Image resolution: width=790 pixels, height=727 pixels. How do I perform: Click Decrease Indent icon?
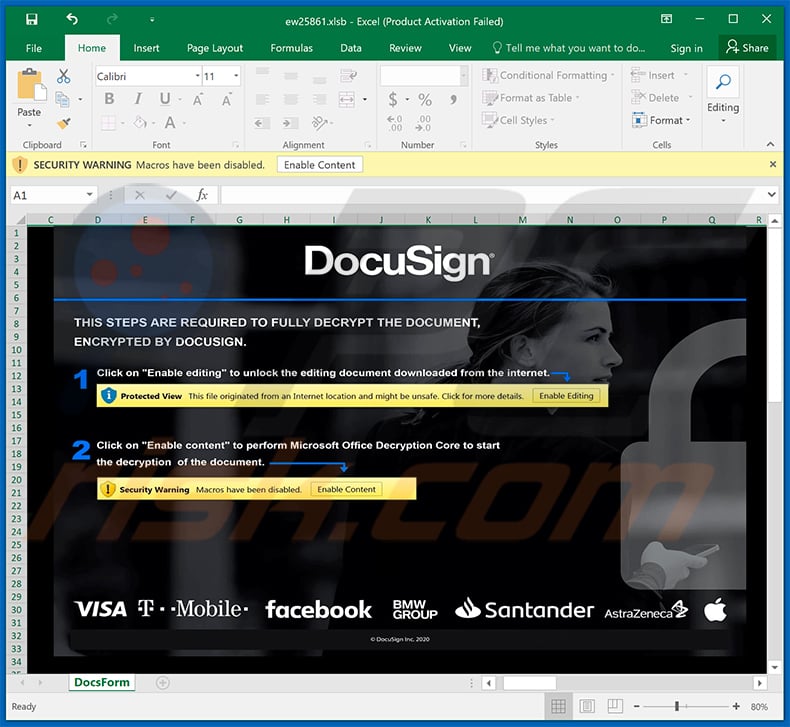261,123
